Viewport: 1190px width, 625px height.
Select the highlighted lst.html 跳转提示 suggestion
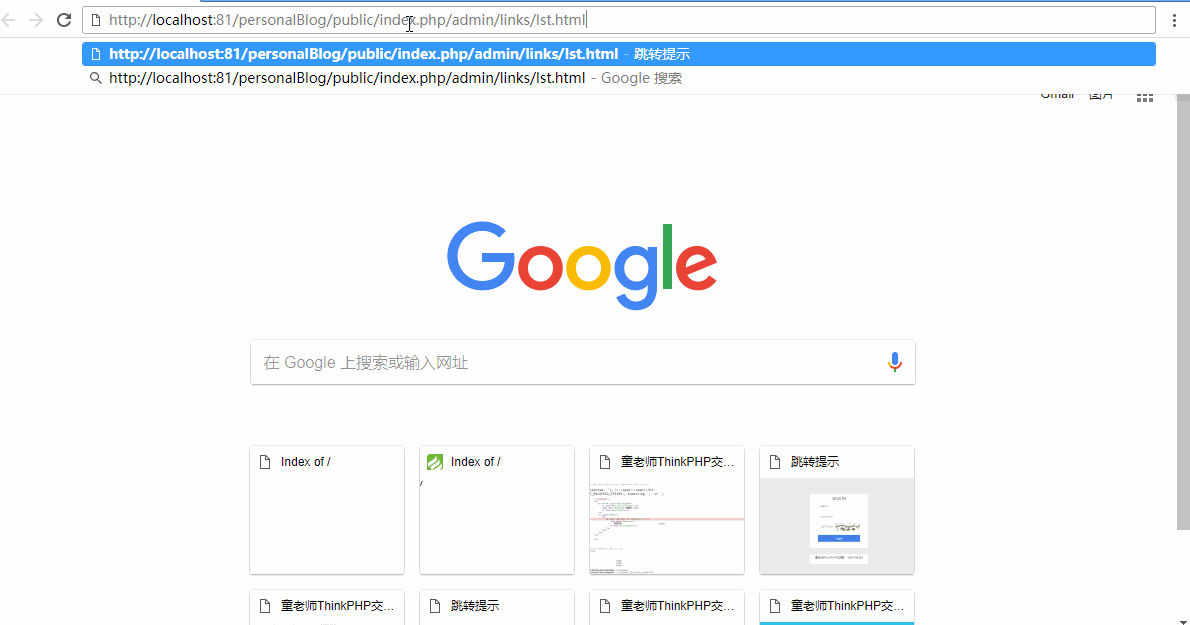tap(619, 54)
